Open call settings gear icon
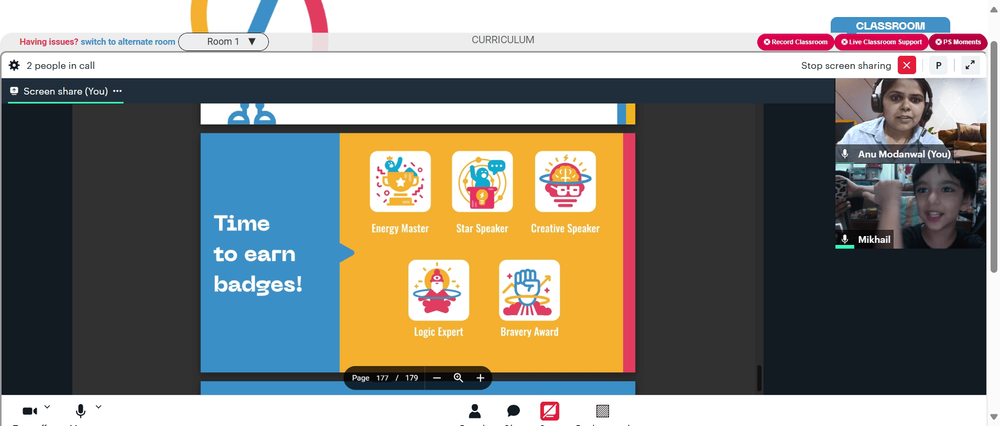1000x426 pixels. click(x=14, y=65)
